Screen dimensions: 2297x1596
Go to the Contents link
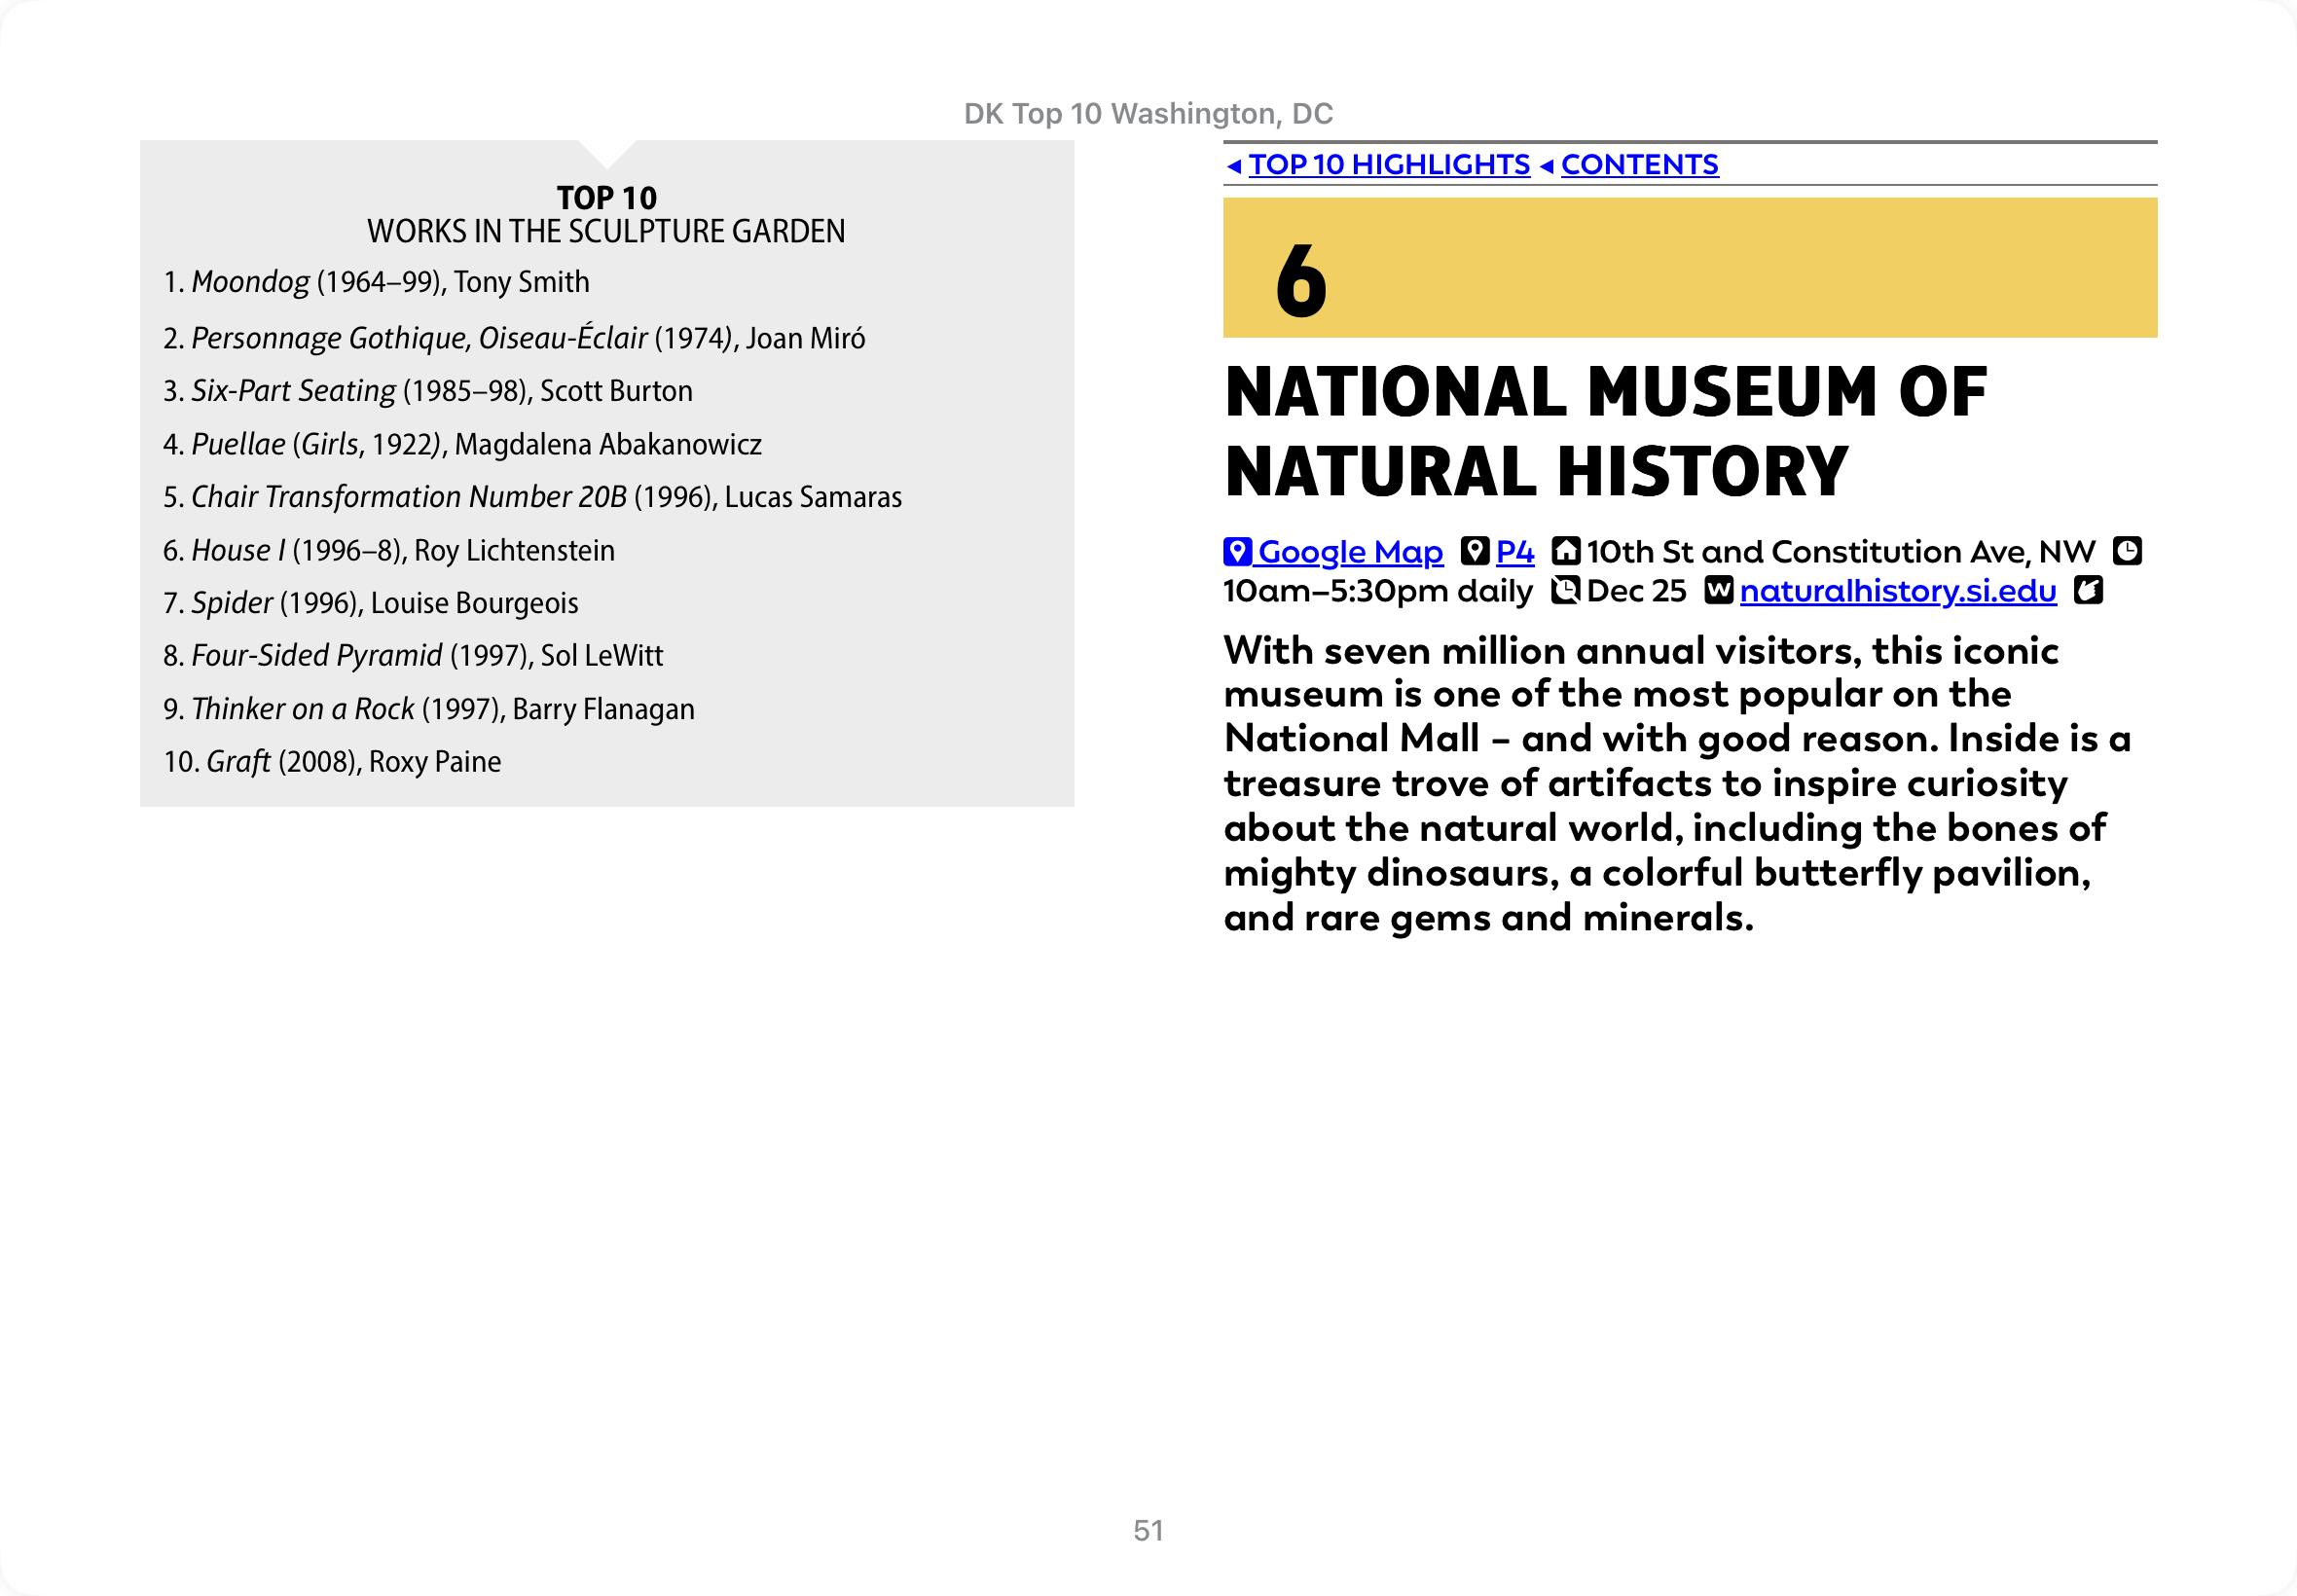point(1639,165)
